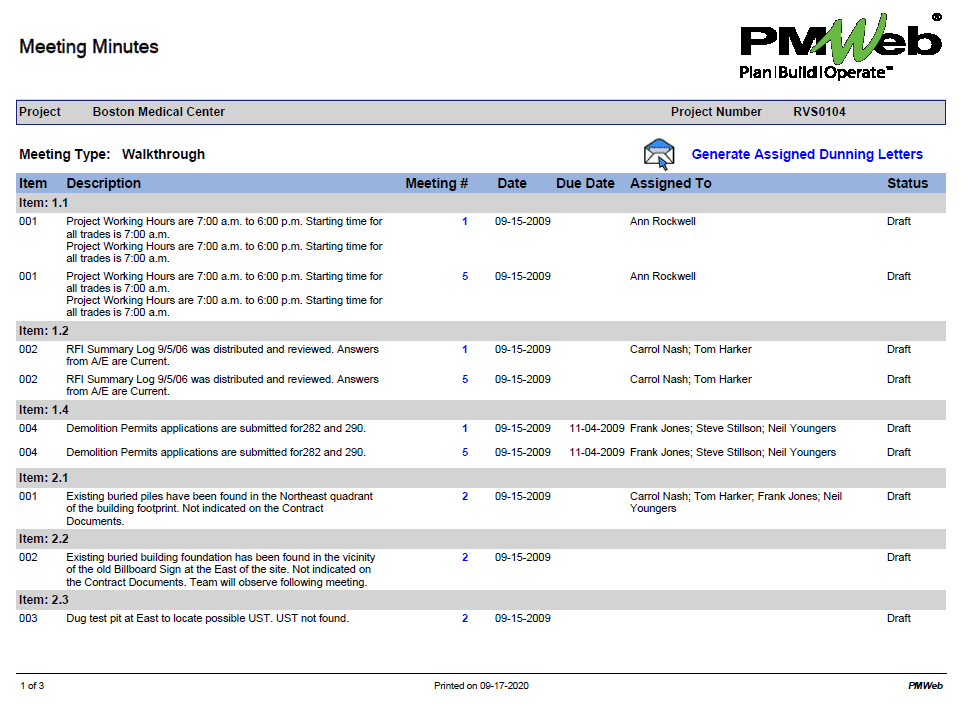965x705 pixels.
Task: Click the Meeting # column header
Action: pyautogui.click(x=436, y=183)
